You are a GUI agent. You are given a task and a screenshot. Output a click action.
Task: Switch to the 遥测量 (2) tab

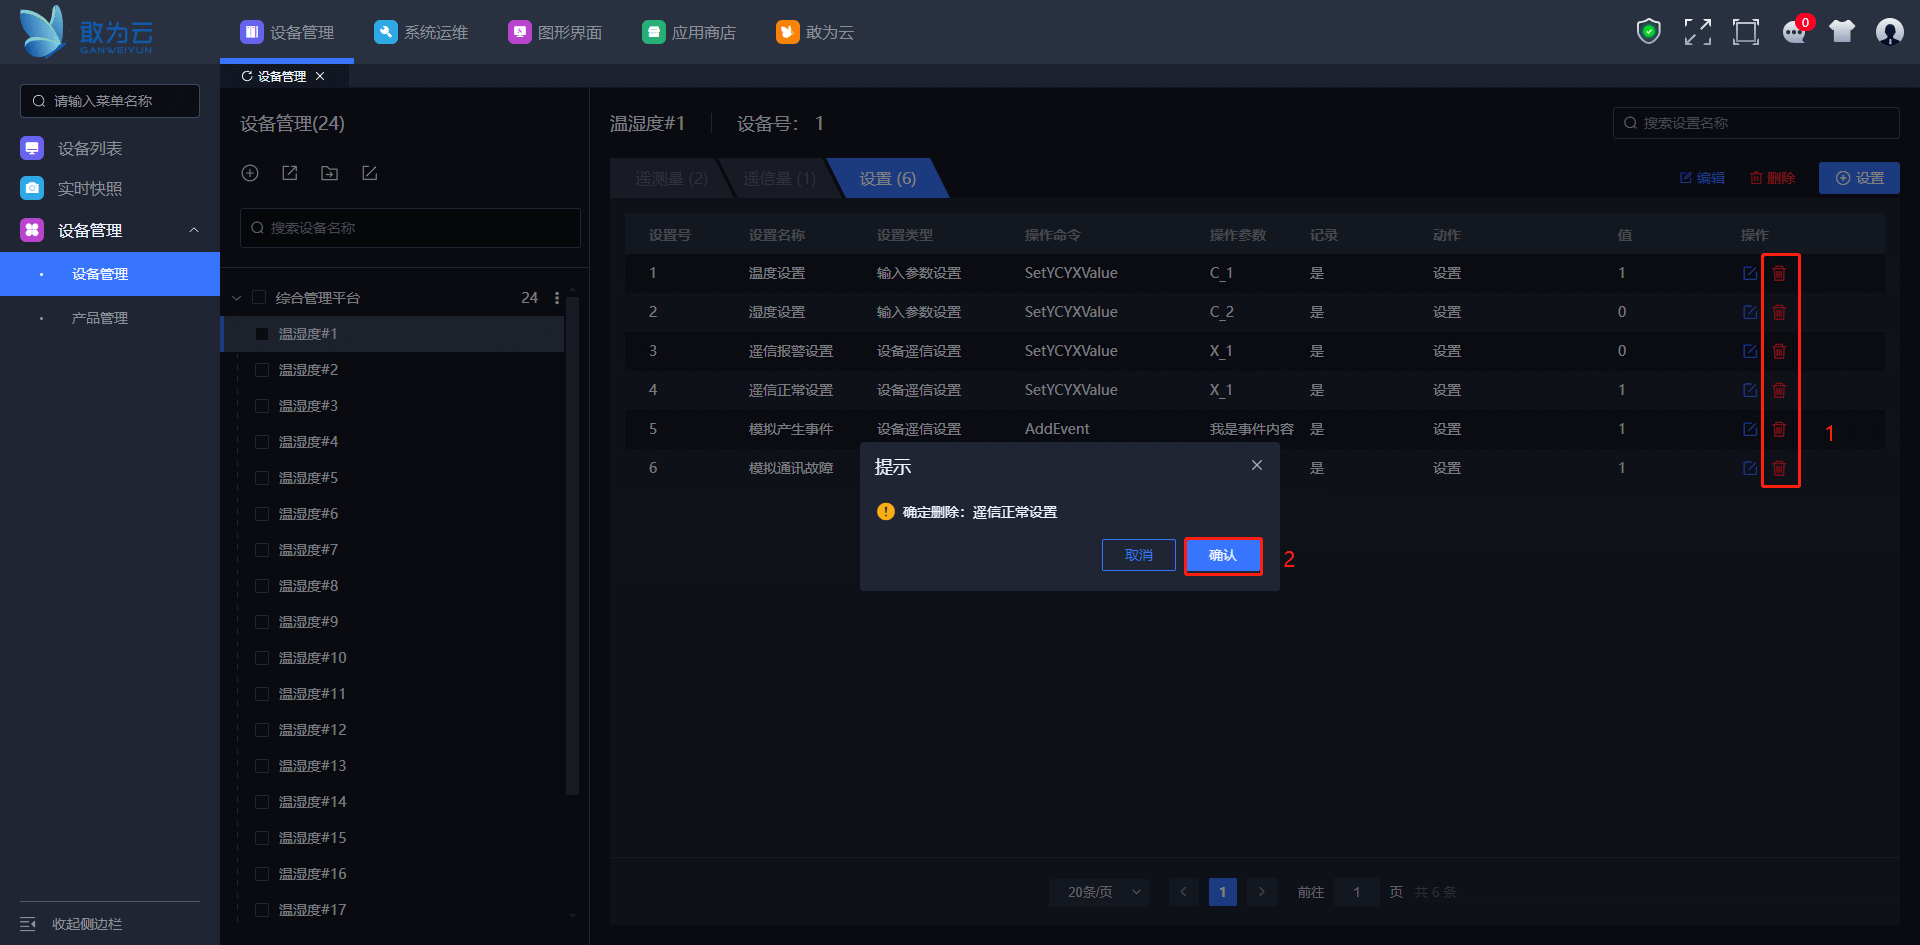pyautogui.click(x=671, y=178)
